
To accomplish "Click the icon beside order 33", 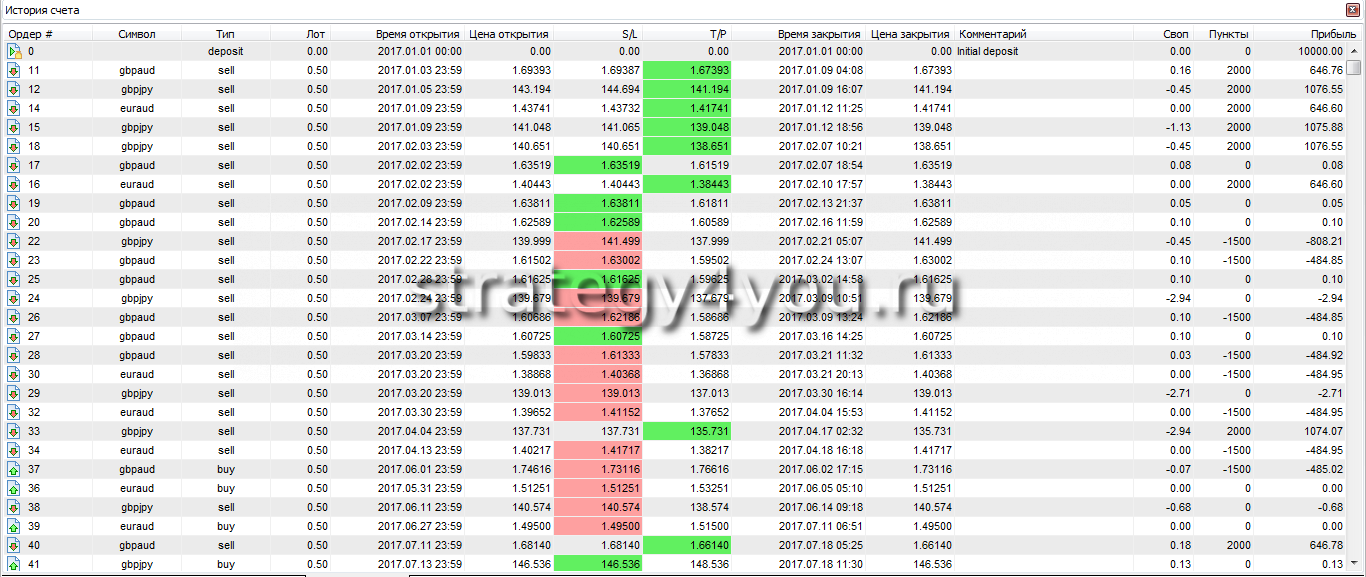I will click(14, 431).
